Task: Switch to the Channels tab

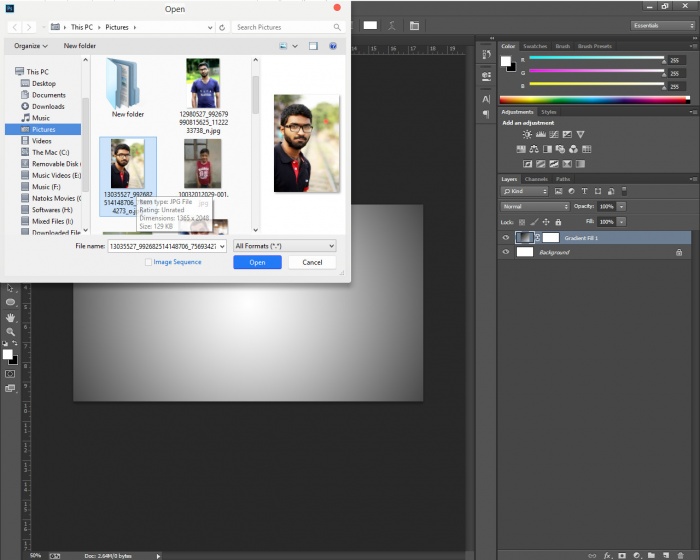Action: pos(536,179)
